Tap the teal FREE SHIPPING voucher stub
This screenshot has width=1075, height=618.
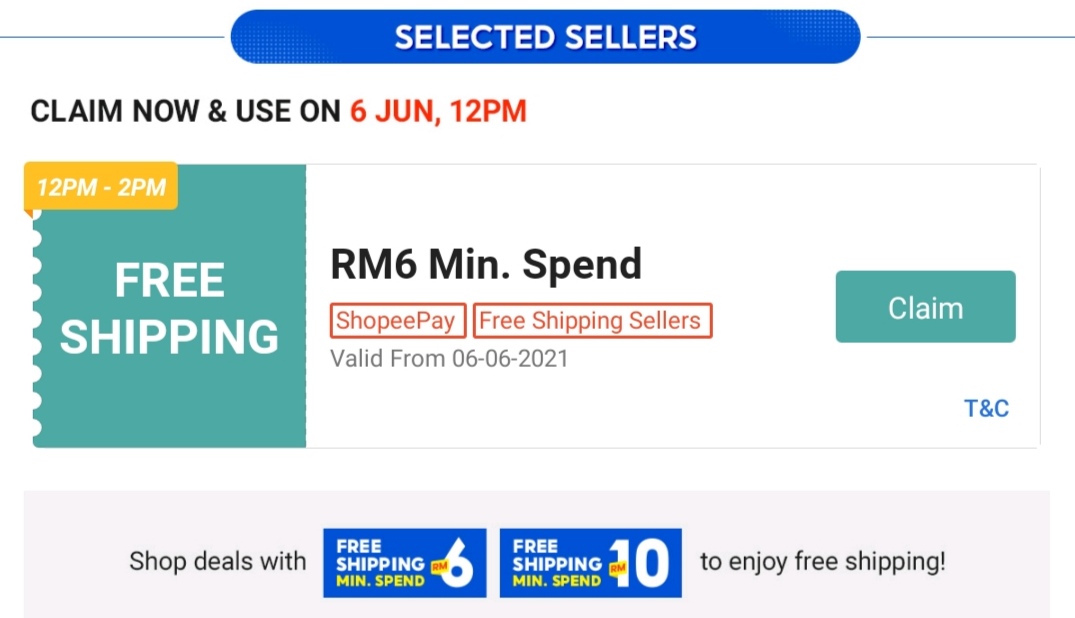coord(169,309)
